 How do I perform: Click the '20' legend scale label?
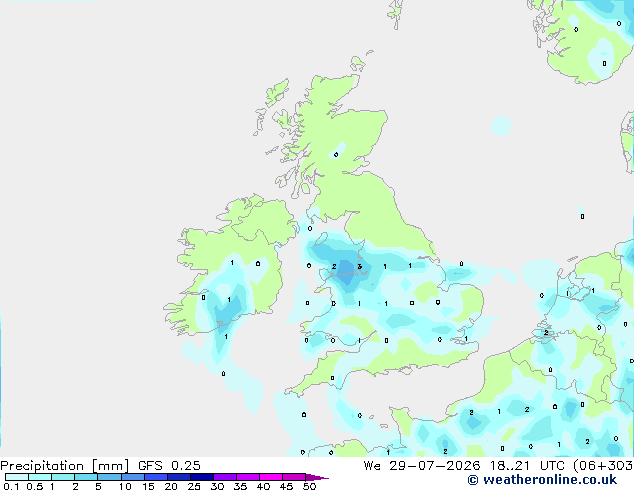pos(171,486)
